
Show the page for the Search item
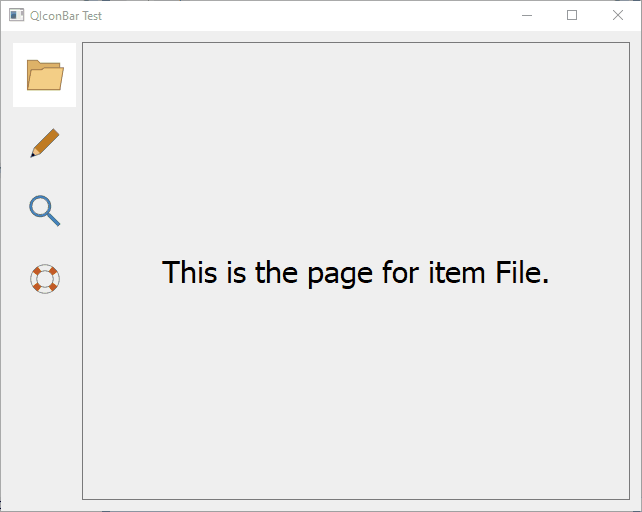coord(45,211)
